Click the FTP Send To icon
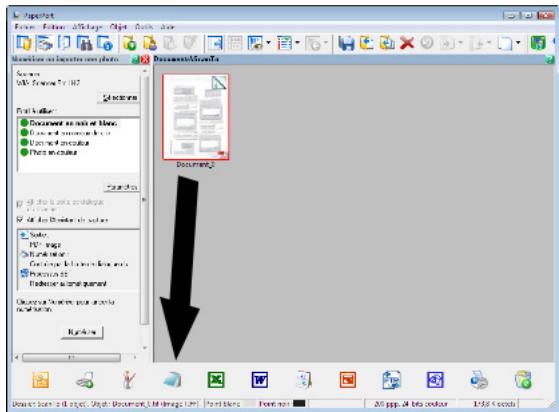 pos(391,380)
